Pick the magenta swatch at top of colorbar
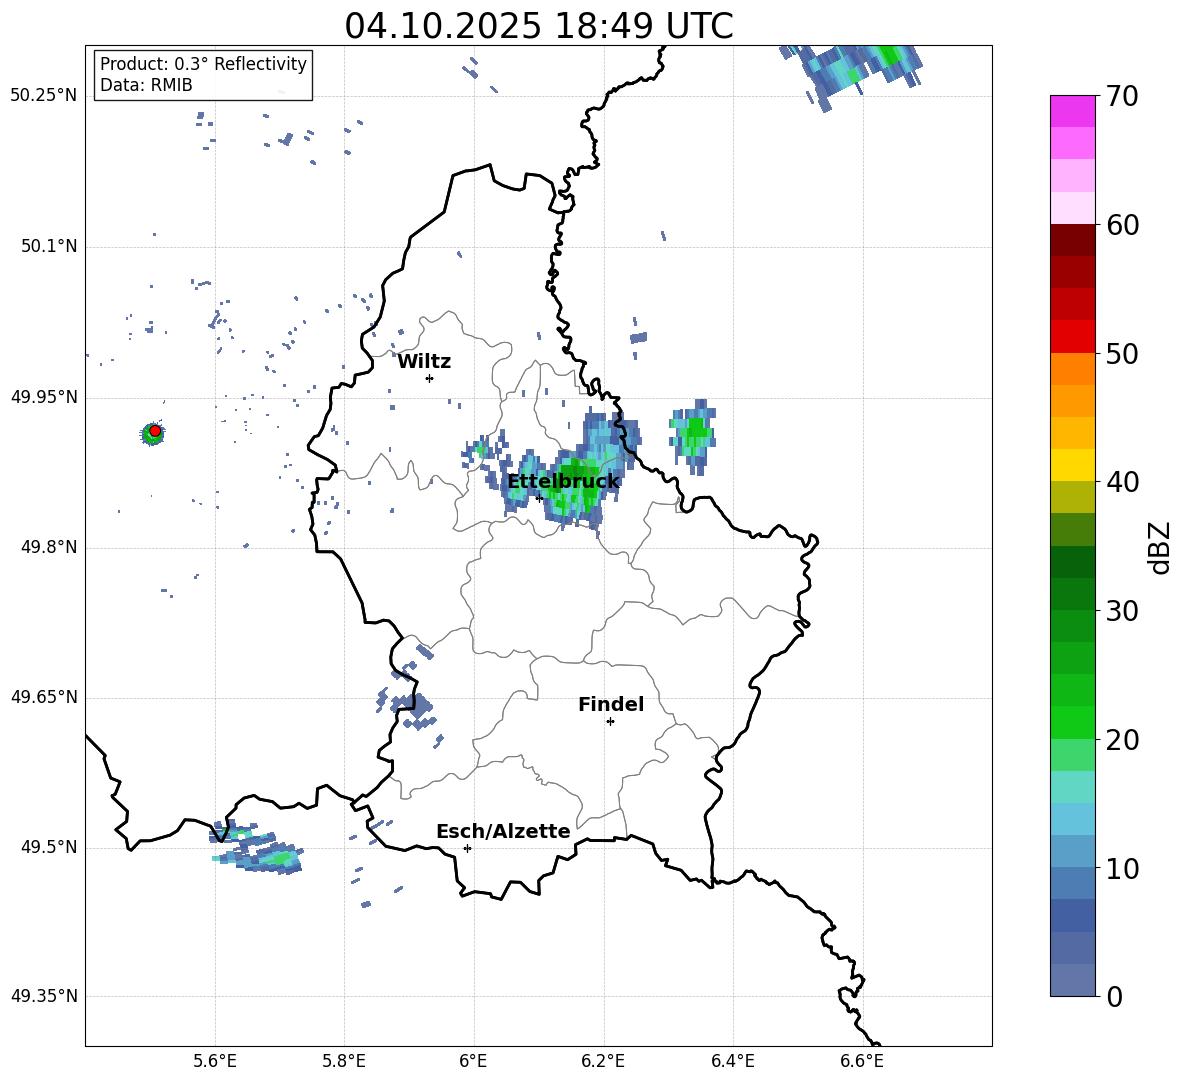The width and height of the screenshot is (1184, 1081). click(x=1073, y=111)
